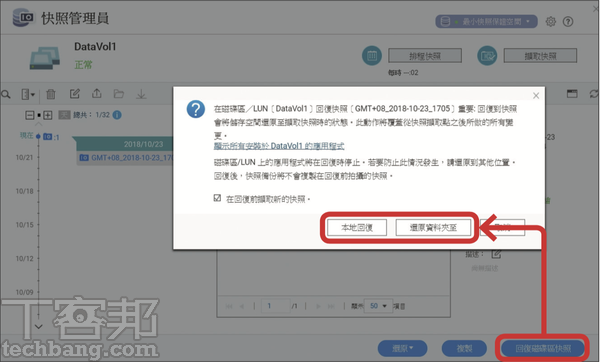
Task: Click the 排程快照 button
Action: click(425, 56)
